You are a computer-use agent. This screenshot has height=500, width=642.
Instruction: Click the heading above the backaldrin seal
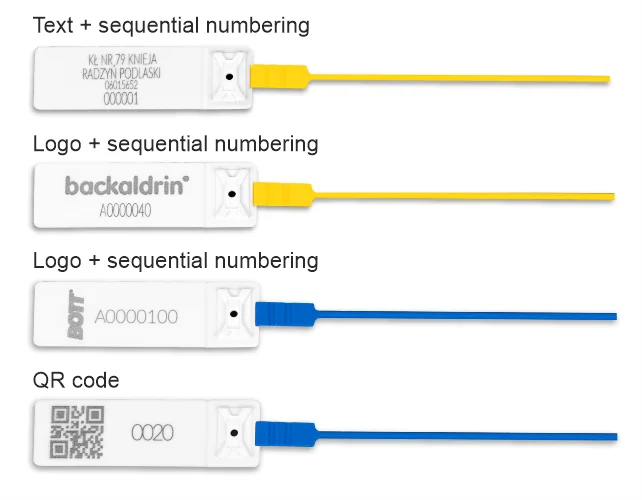(x=176, y=144)
